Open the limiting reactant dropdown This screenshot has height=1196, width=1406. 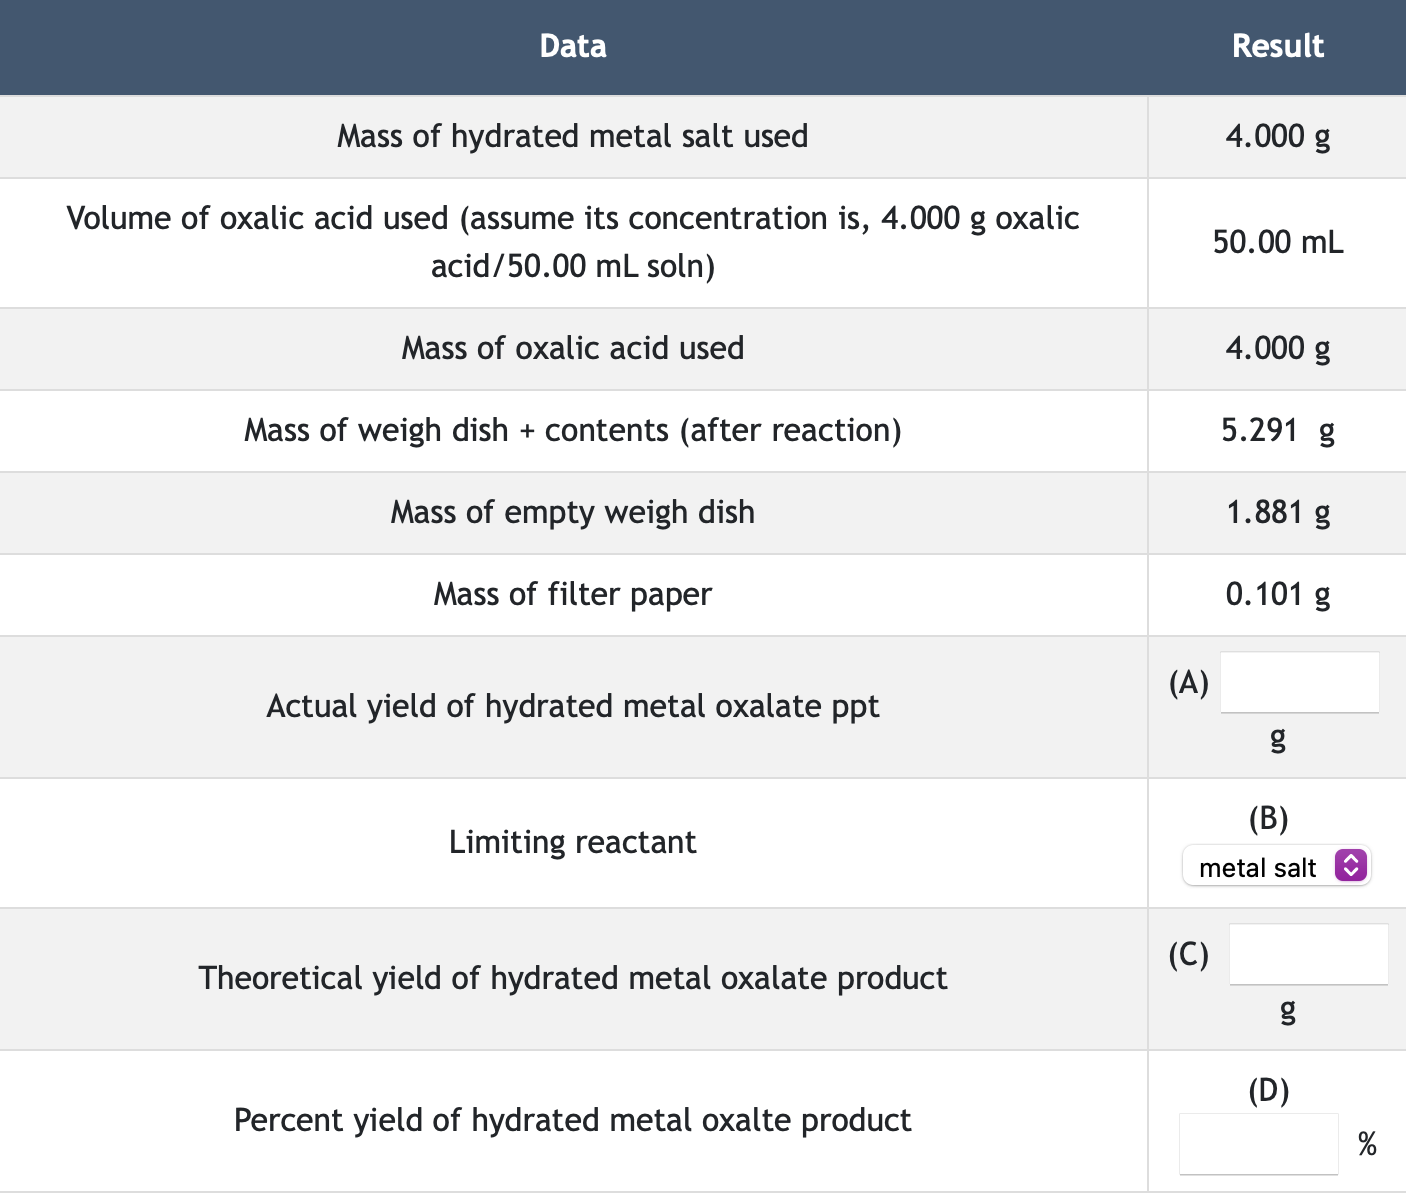click(1277, 866)
